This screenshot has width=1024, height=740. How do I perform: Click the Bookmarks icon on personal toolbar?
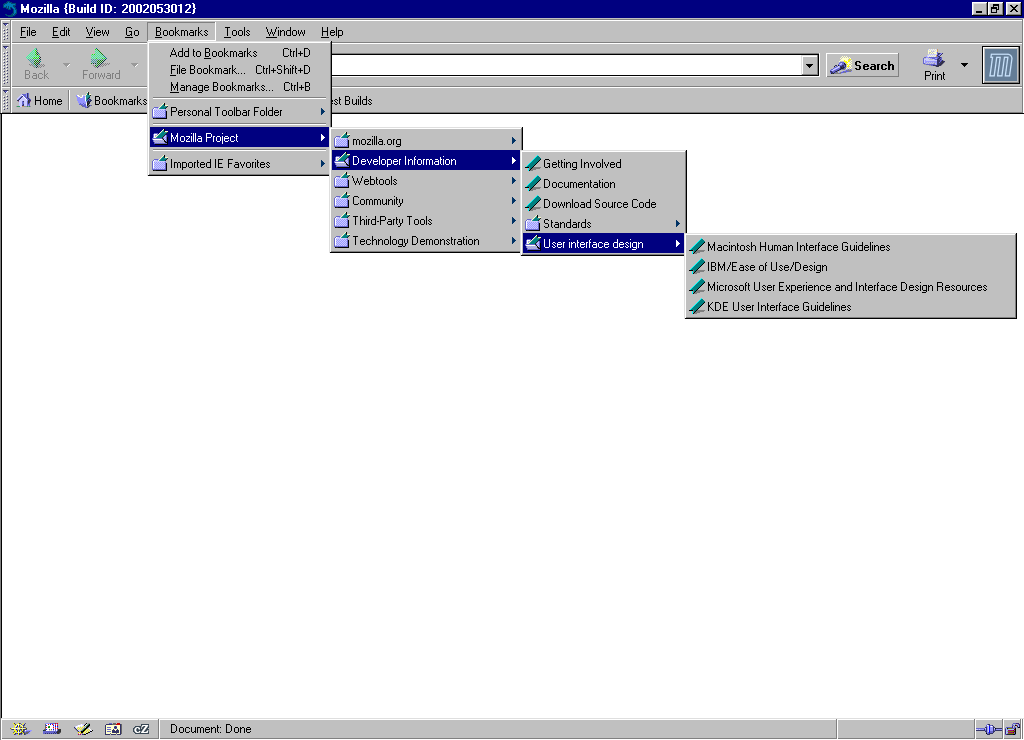84,101
